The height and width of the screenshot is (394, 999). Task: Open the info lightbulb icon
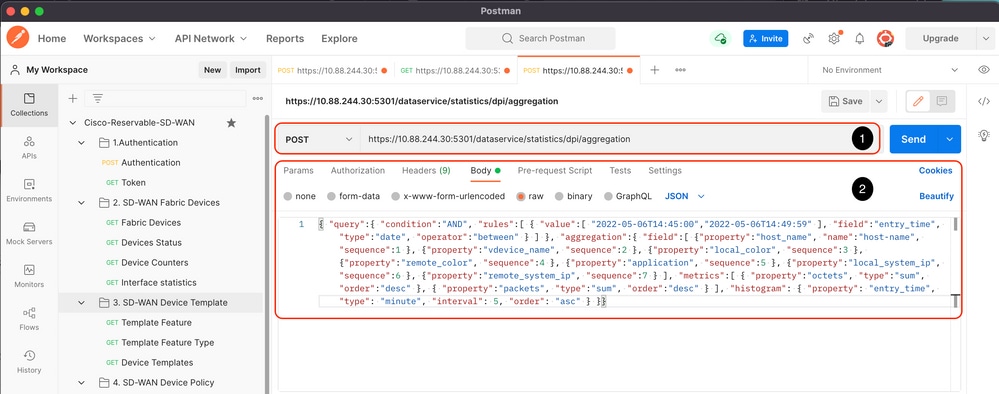(984, 135)
